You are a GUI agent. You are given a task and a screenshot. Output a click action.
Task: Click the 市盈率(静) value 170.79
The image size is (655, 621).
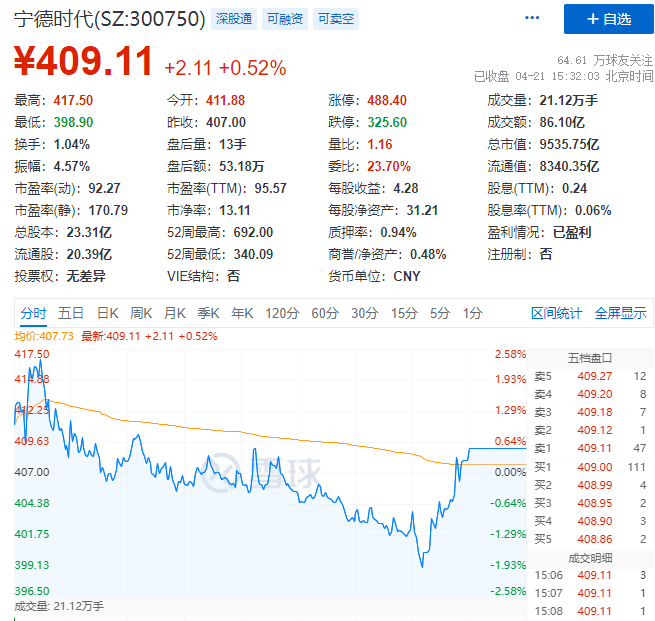(108, 210)
